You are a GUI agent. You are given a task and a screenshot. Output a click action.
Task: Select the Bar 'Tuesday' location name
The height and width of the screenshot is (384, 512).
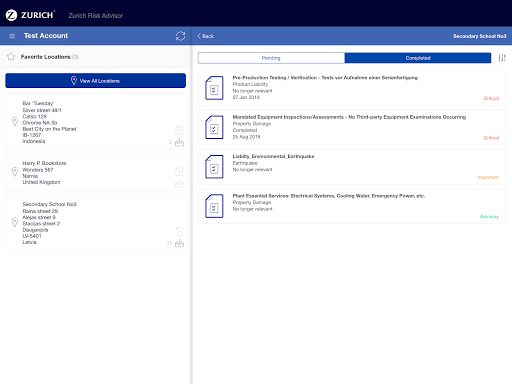tap(38, 103)
